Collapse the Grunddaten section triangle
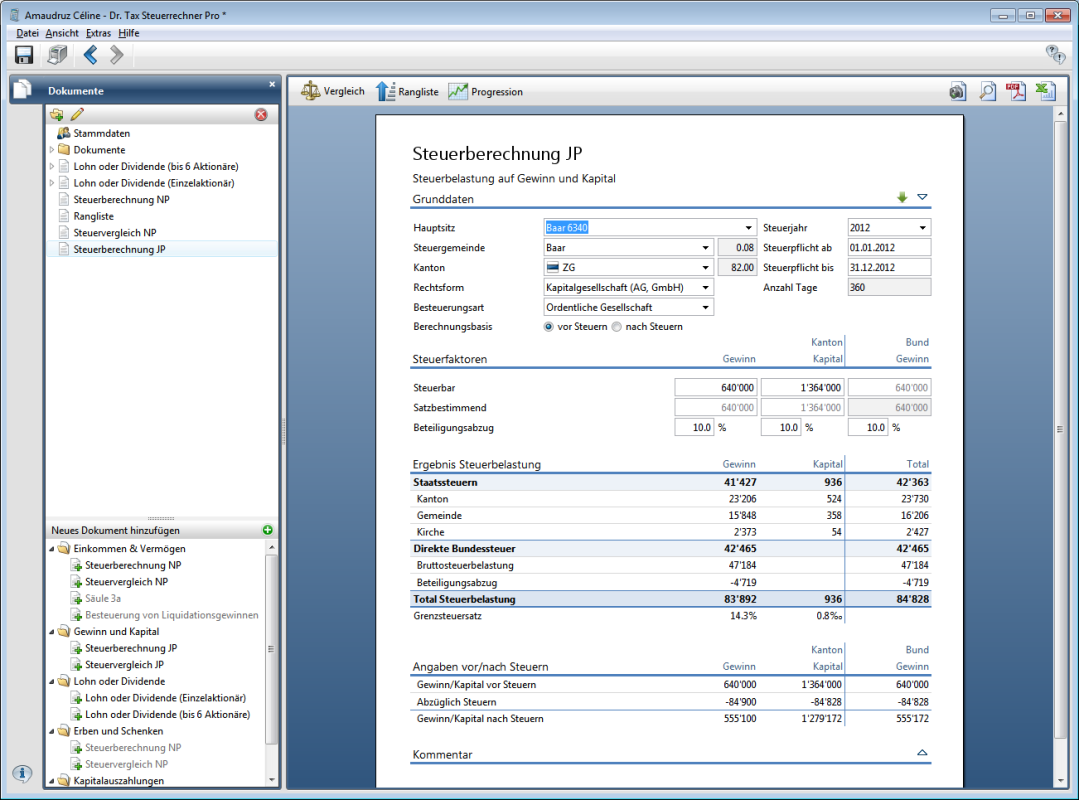The height and width of the screenshot is (800, 1079). pos(922,197)
